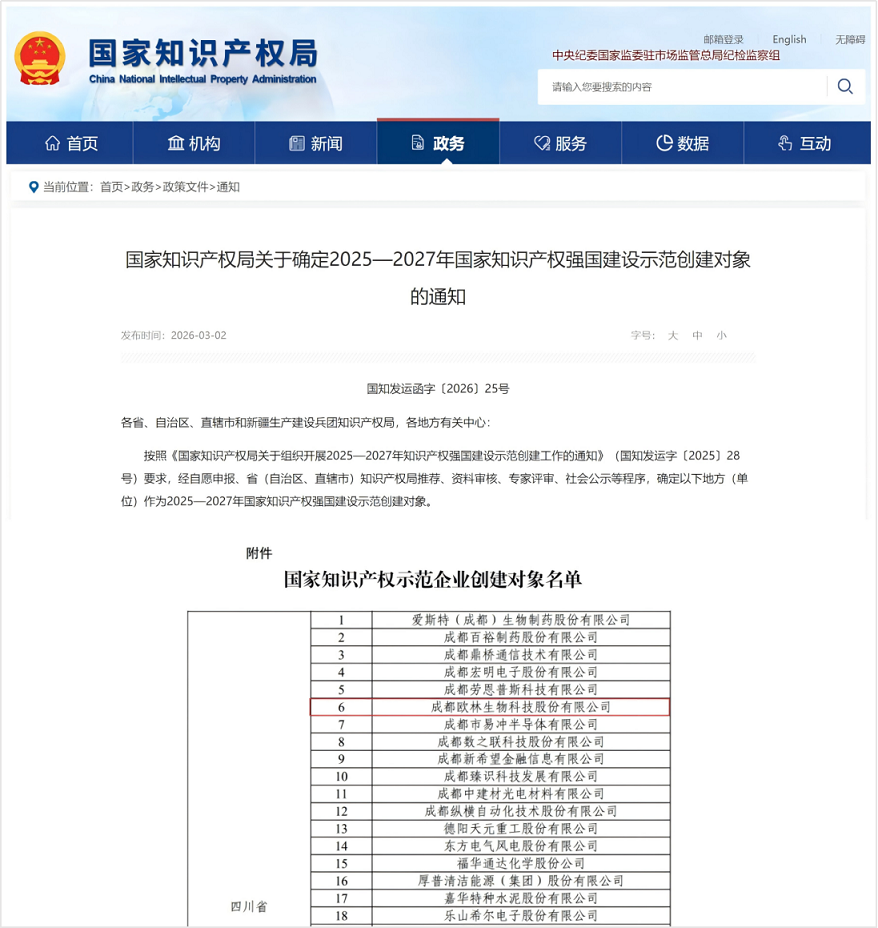Screen dimensions: 878x928
Task: Select the hand icon beside 互动
Action: (784, 142)
